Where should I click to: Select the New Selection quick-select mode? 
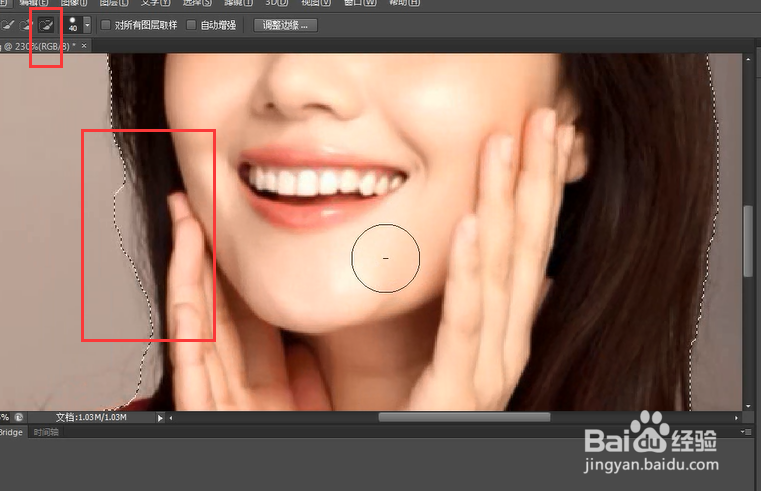pyautogui.click(x=7, y=25)
